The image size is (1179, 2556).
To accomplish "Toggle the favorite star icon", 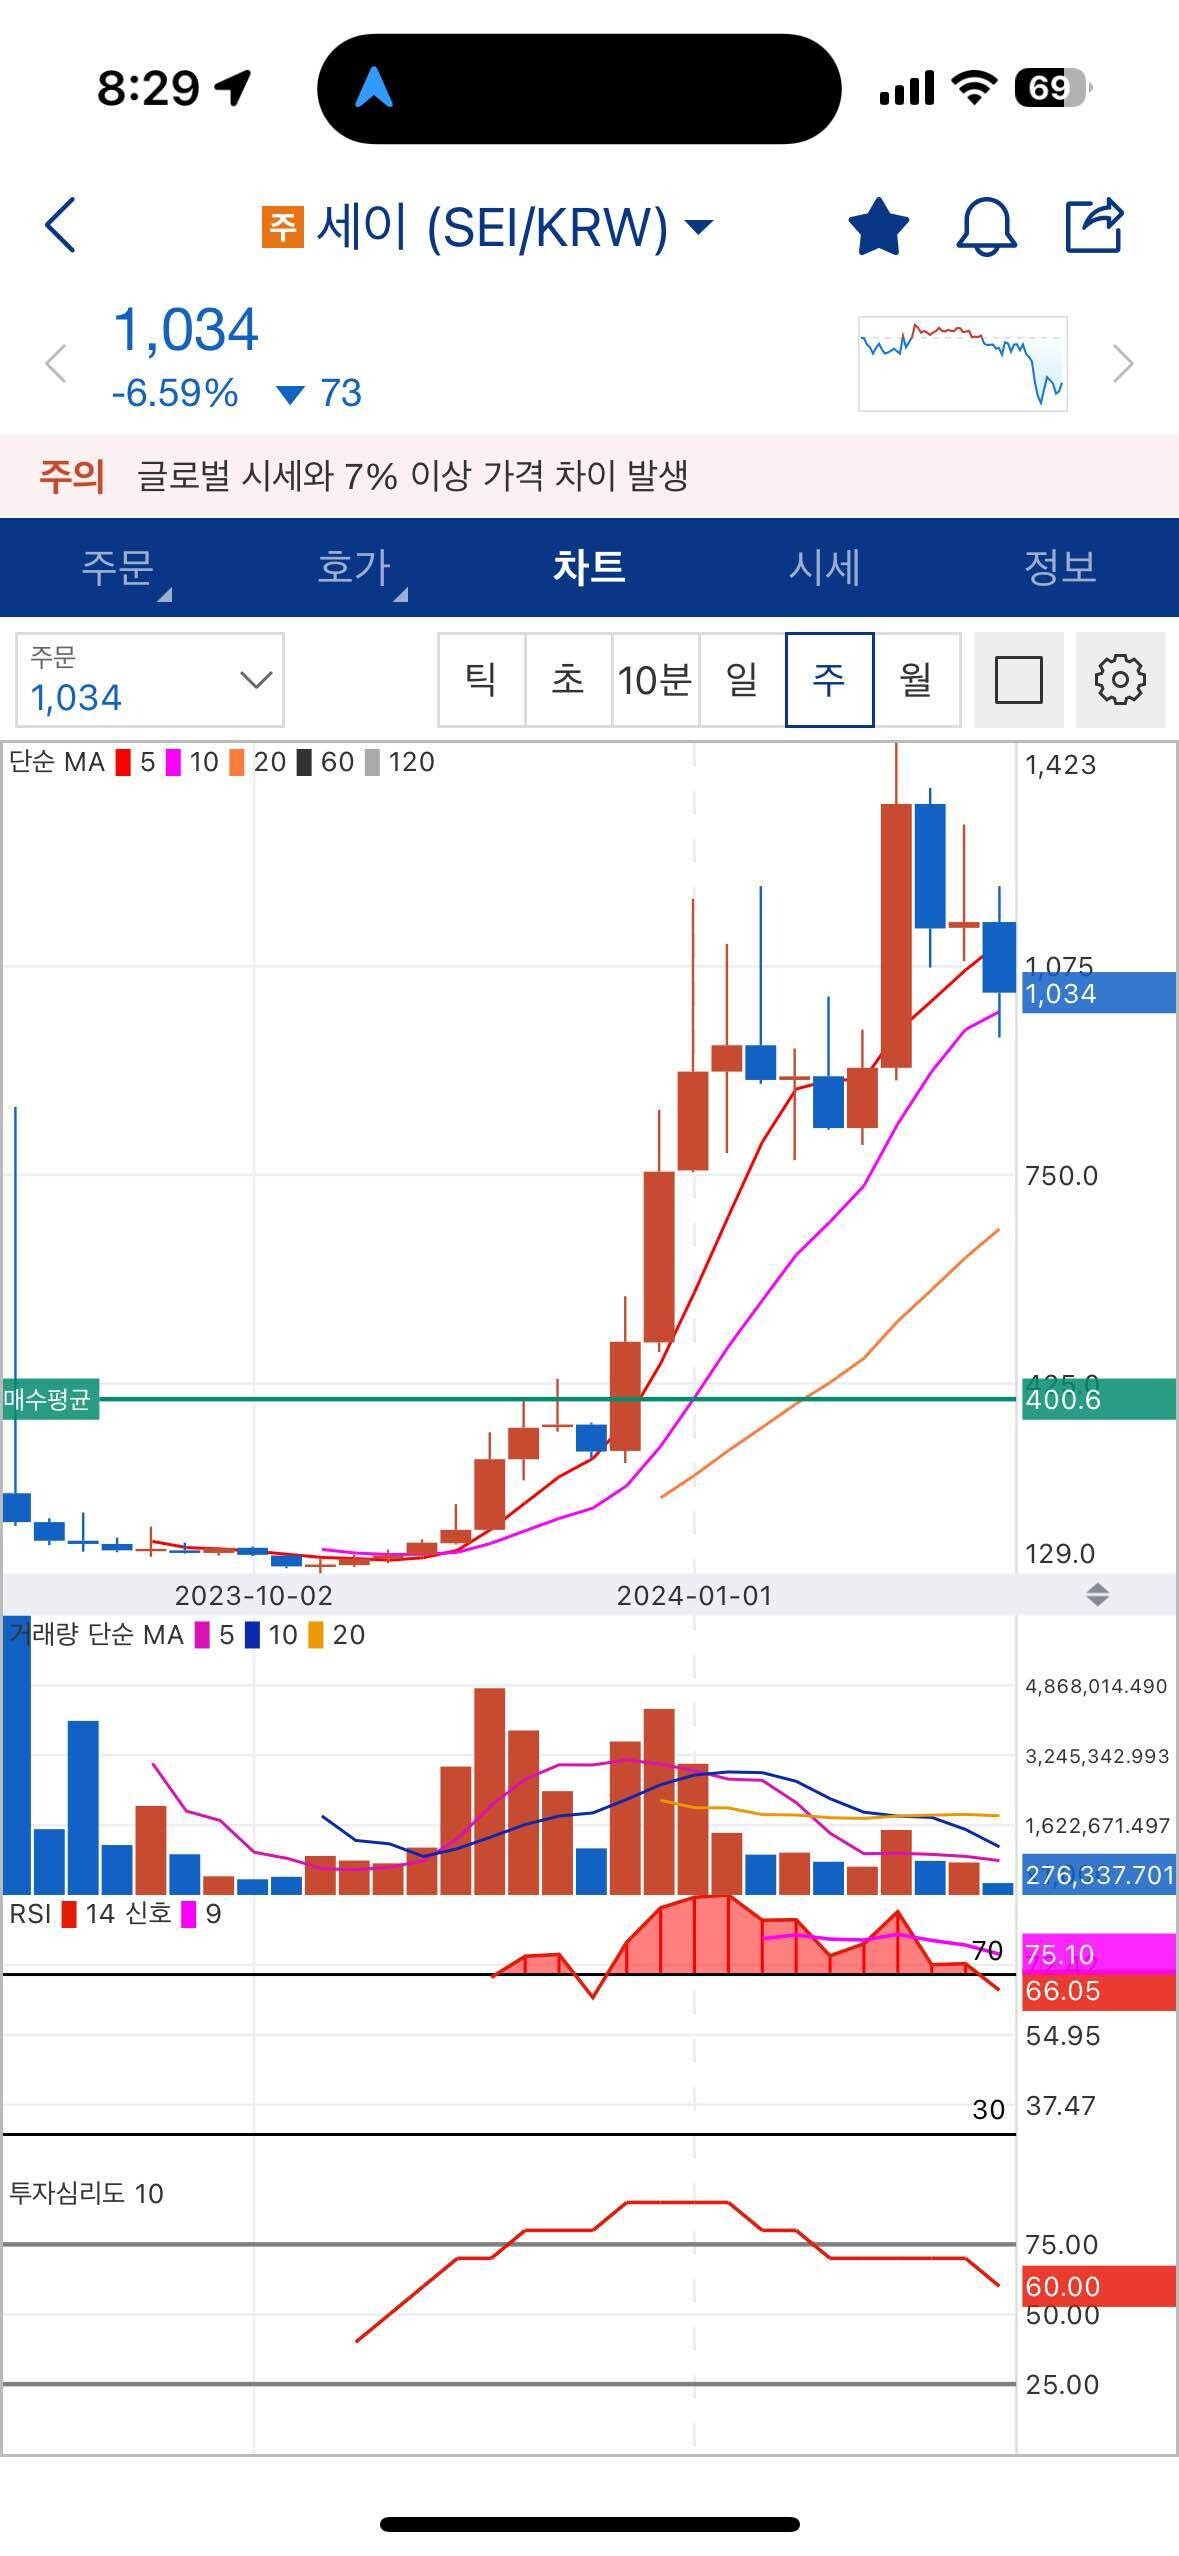I will pos(877,226).
